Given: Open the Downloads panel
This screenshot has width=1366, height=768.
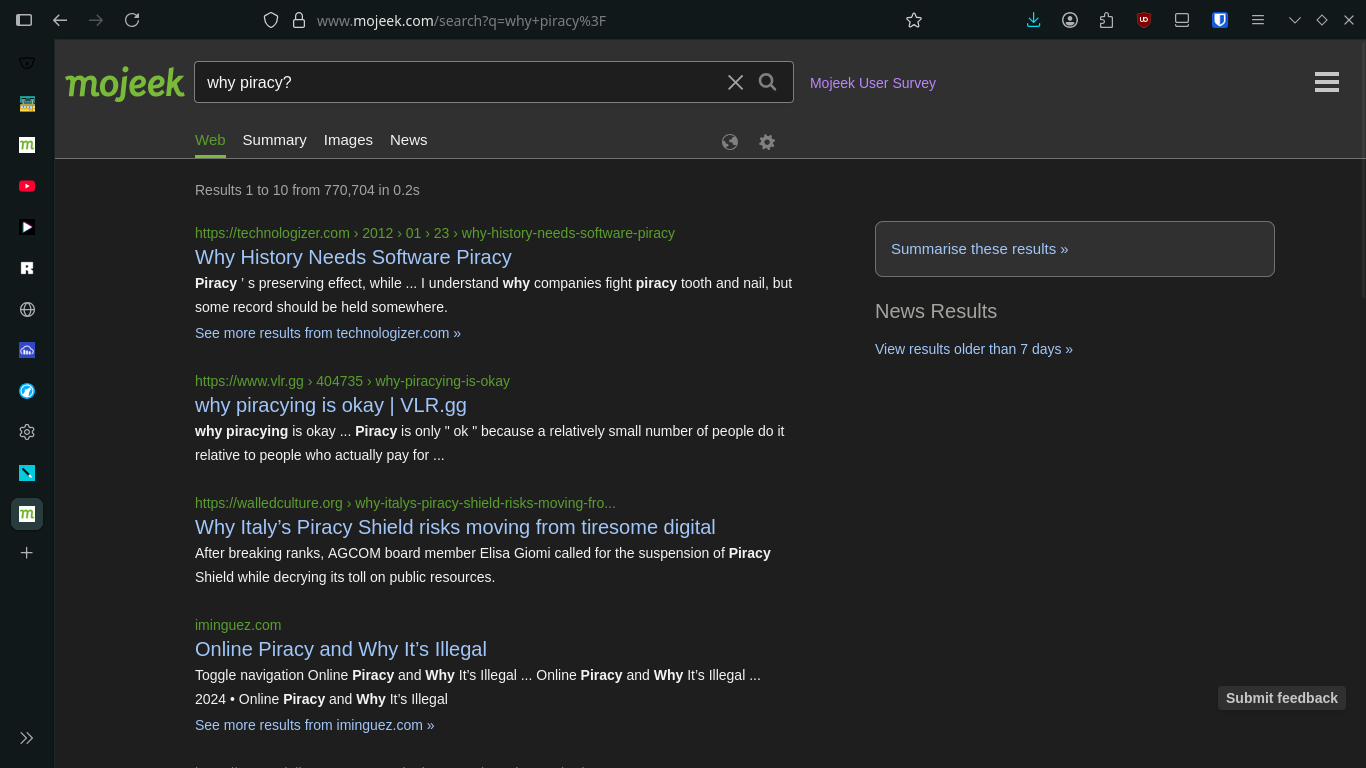Looking at the screenshot, I should click(1034, 20).
